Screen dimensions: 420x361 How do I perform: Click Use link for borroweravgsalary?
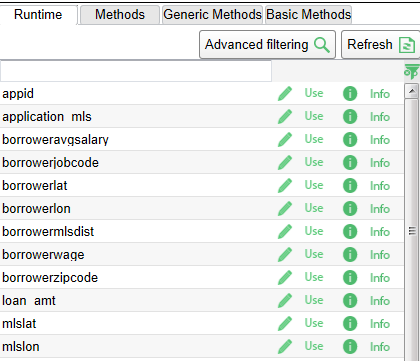(314, 139)
